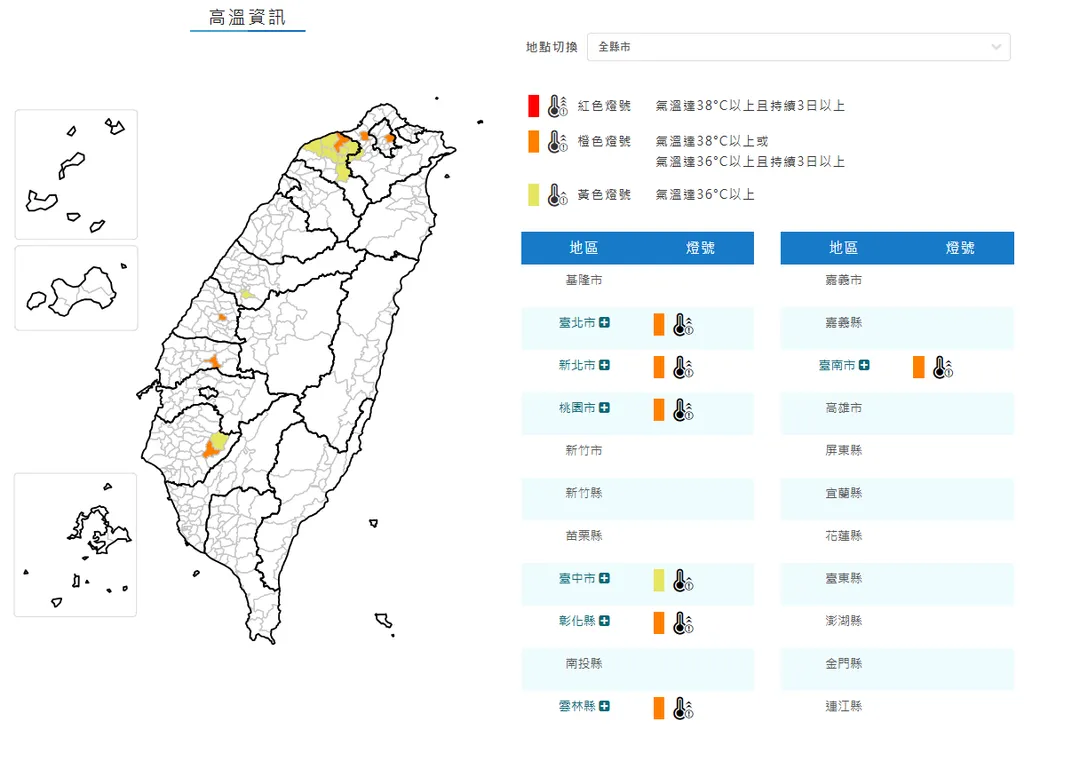1080x760 pixels.
Task: Click thermometer icon in 臺北市 row
Action: coord(683,325)
